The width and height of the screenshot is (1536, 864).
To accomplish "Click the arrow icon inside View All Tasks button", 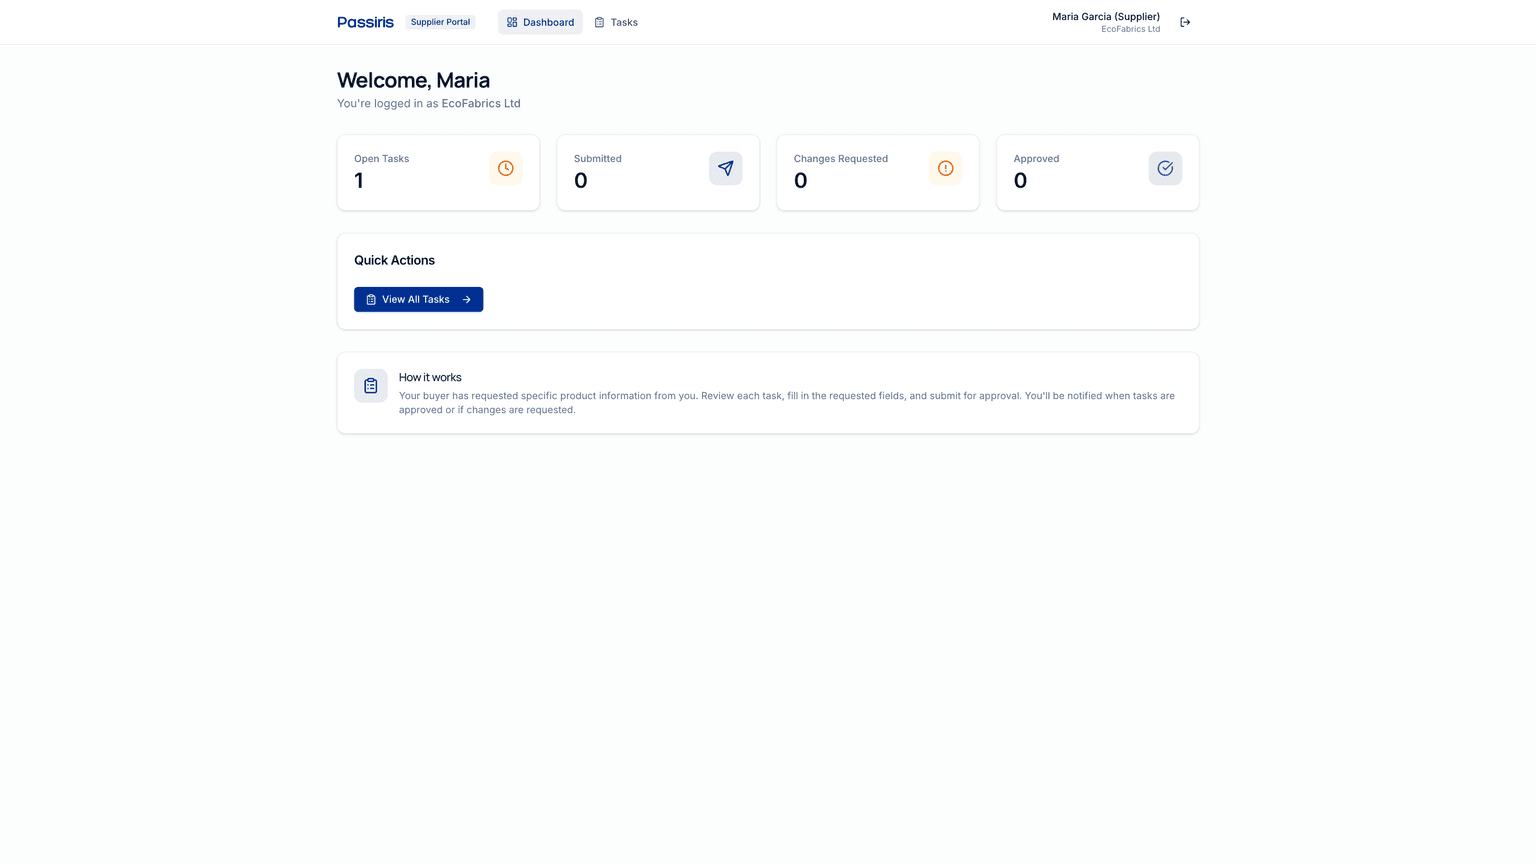I will [x=465, y=299].
